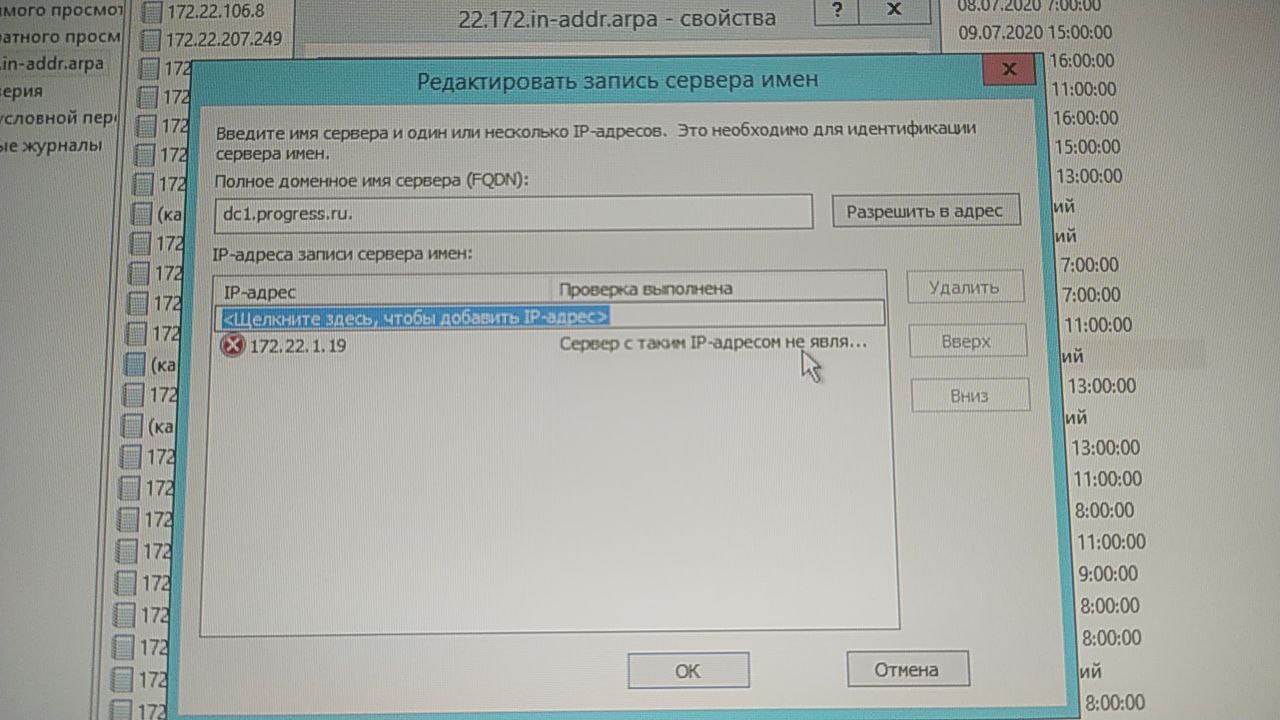Select the 172.22.207.249 record in list
Screen dimensions: 1280x720
[x=224, y=40]
